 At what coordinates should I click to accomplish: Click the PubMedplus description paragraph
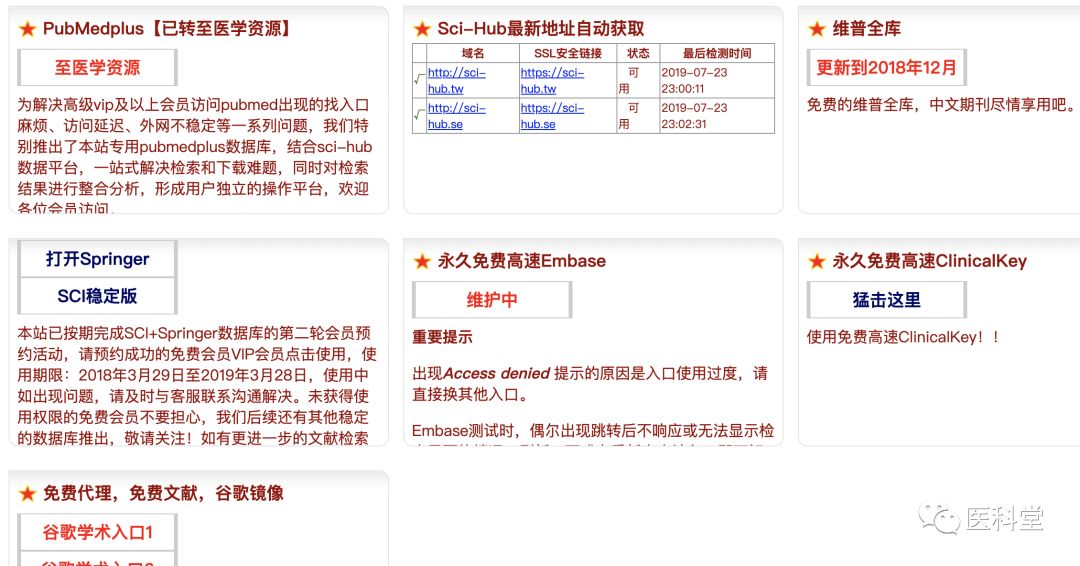coord(194,156)
